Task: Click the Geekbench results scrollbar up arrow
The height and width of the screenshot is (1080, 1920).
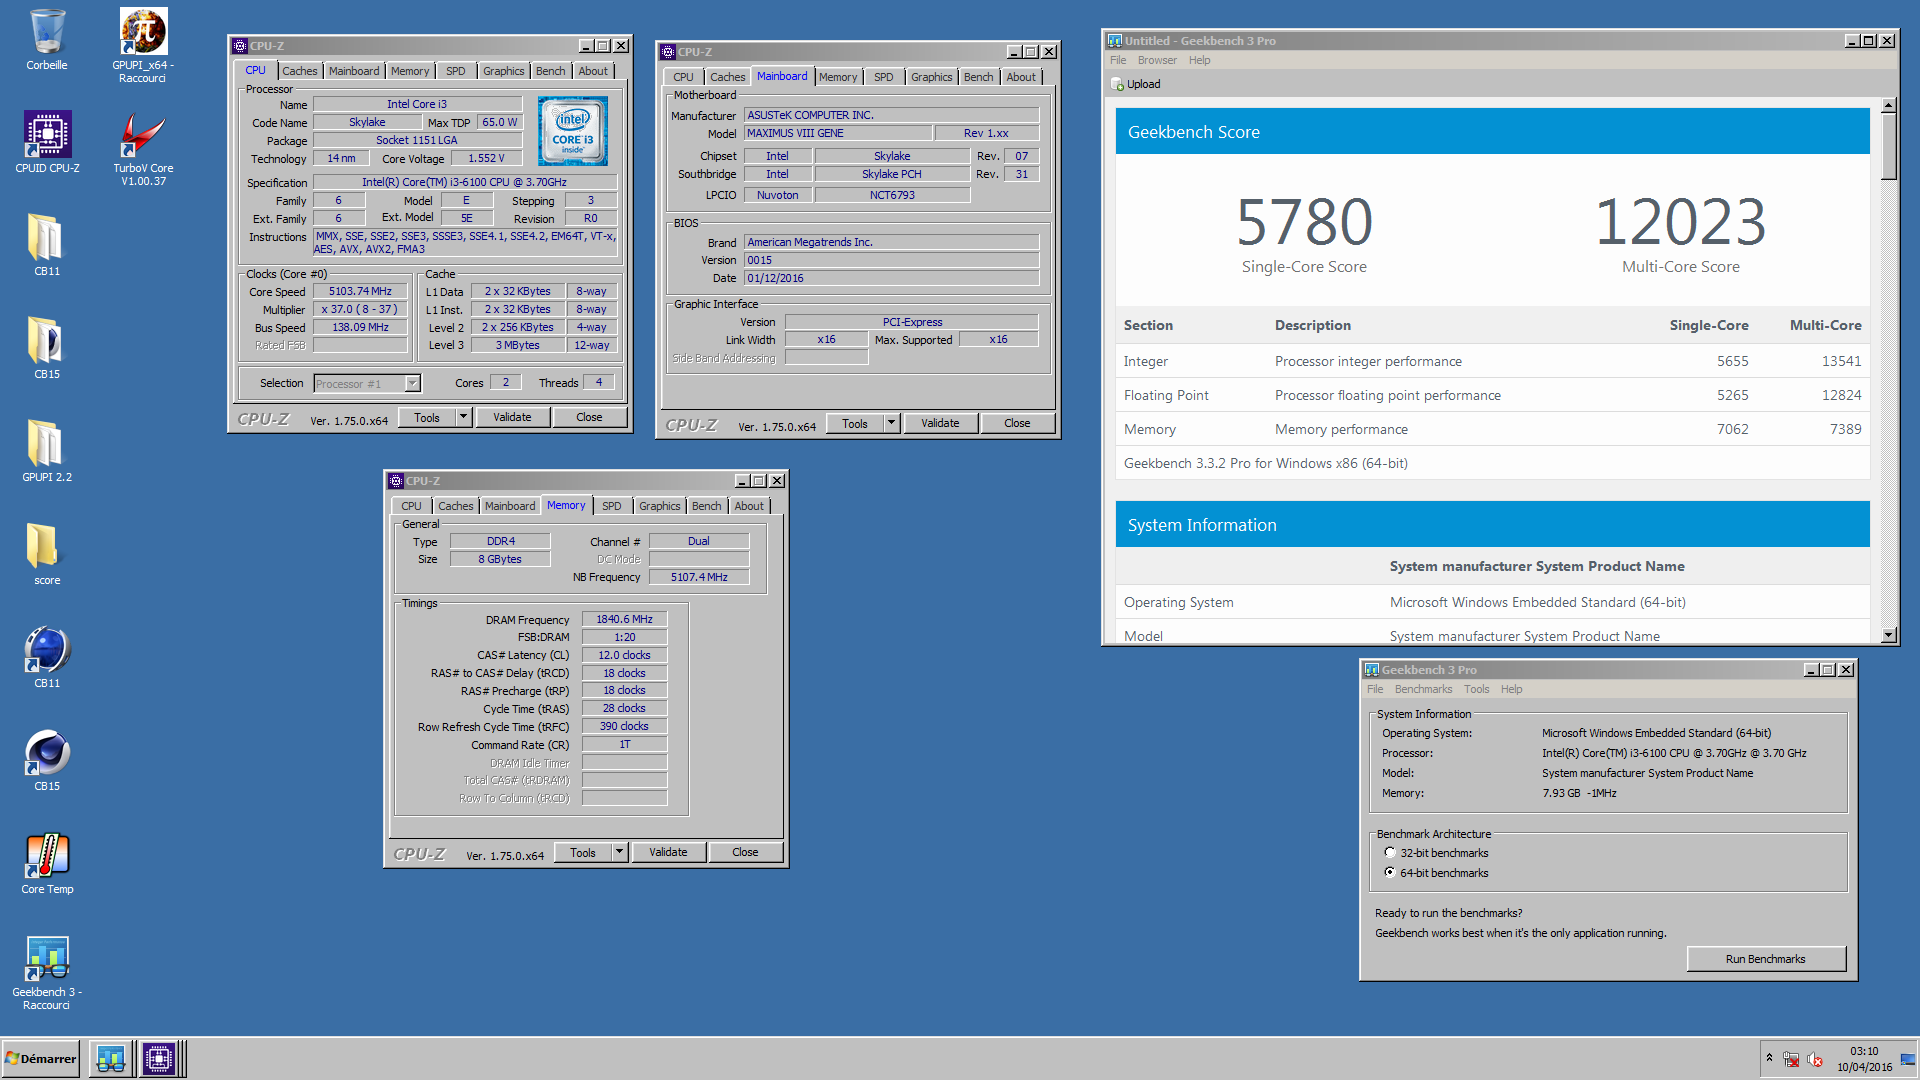Action: [x=1888, y=105]
